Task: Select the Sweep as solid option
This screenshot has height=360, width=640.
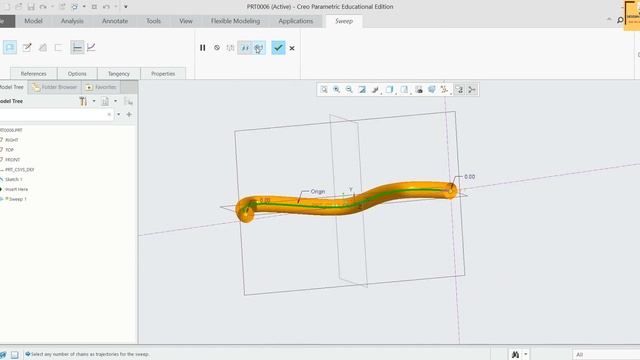Action: (x=9, y=47)
